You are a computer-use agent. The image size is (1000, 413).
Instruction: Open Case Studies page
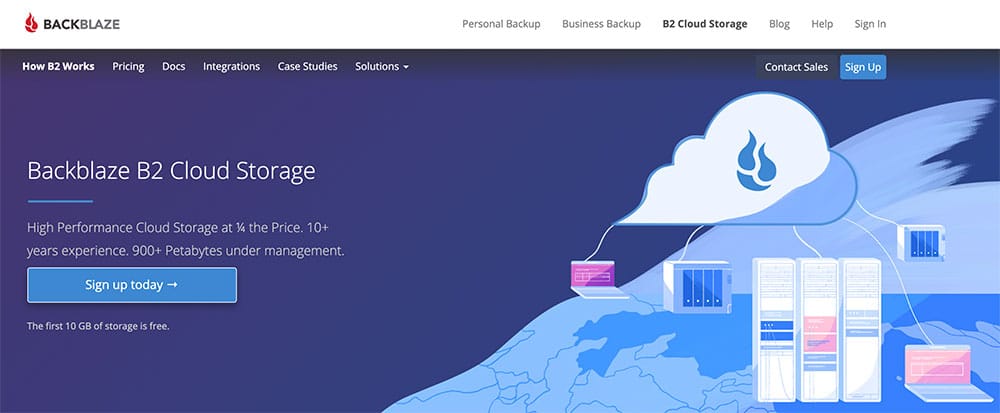point(307,66)
